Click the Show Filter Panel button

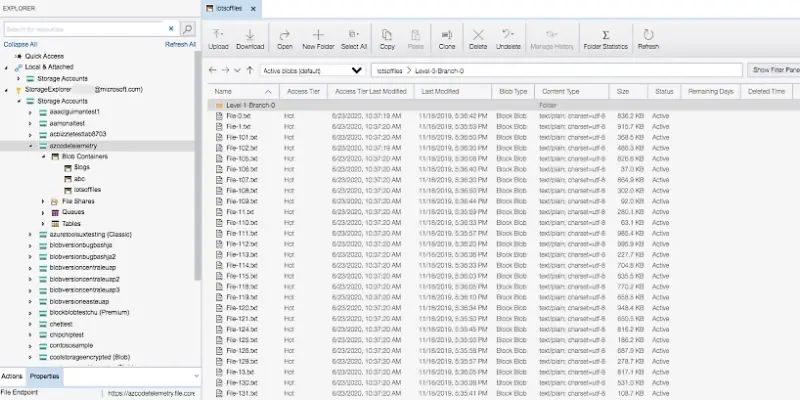(773, 70)
